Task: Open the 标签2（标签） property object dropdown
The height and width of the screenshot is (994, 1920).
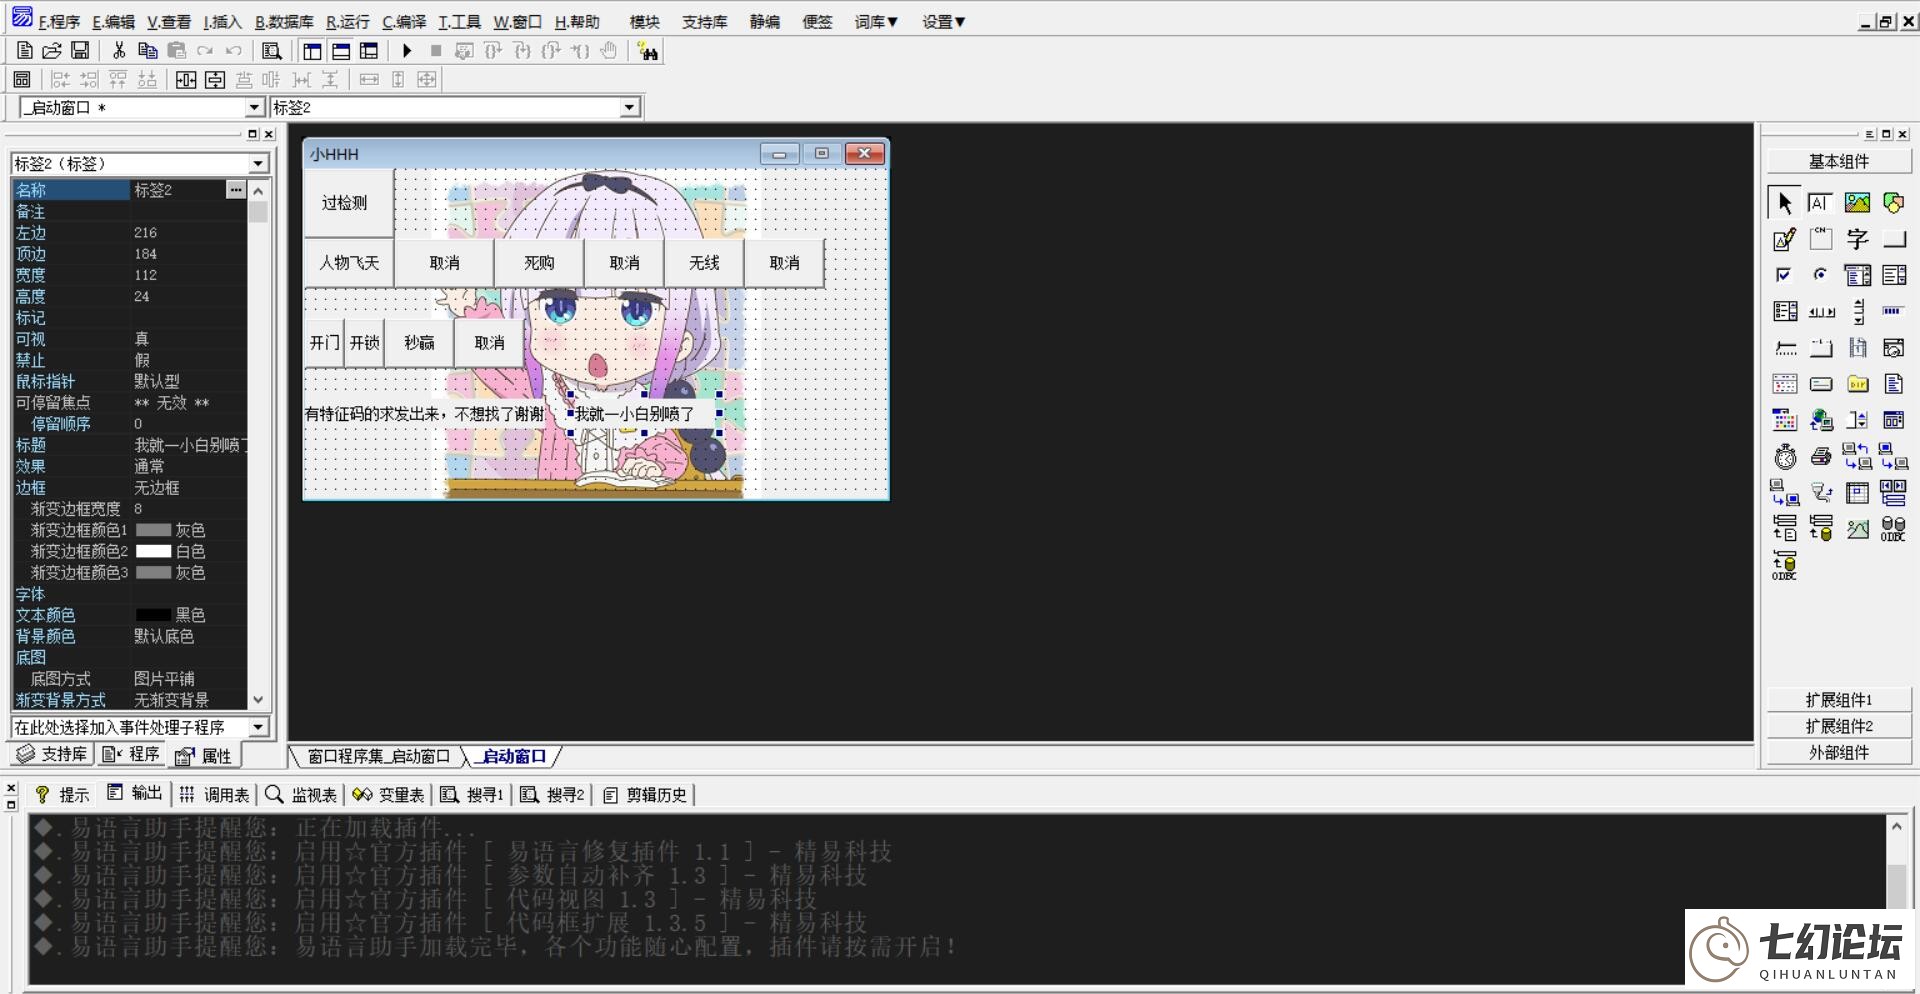Action: click(258, 163)
